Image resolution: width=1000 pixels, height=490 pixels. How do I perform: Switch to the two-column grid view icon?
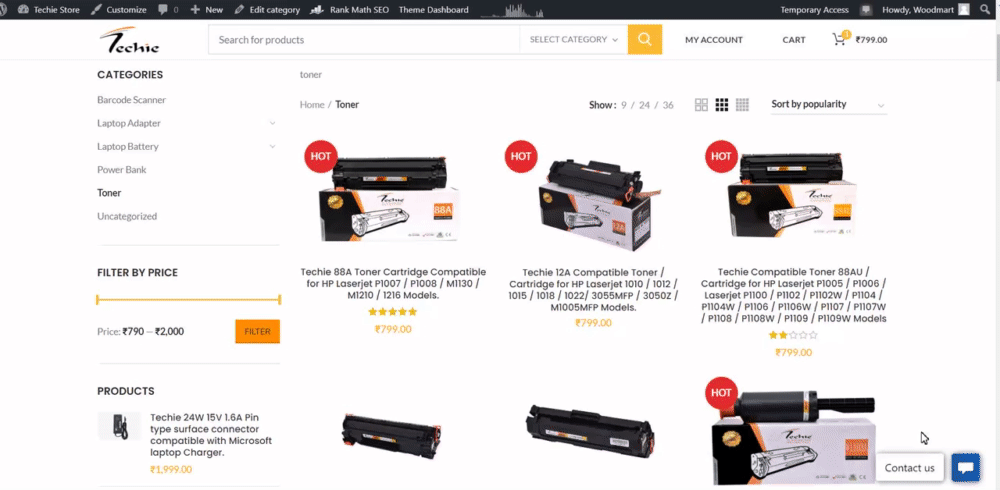point(701,105)
